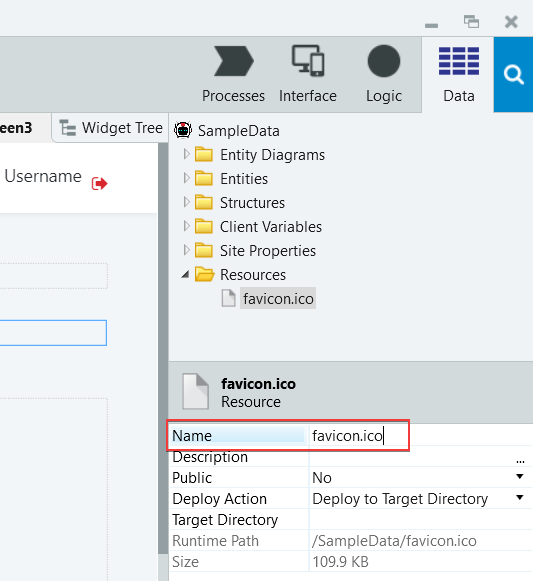Click the Data grid icon
This screenshot has height=581, width=533.
(x=459, y=61)
